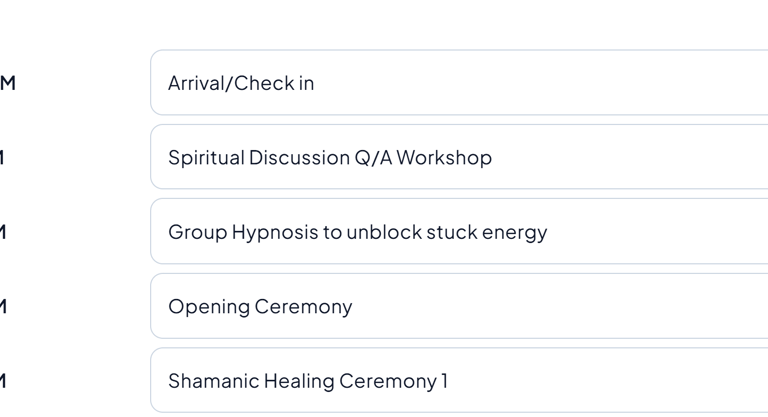
Task: Select the Group Hypnosis activity field
Action: 460,232
